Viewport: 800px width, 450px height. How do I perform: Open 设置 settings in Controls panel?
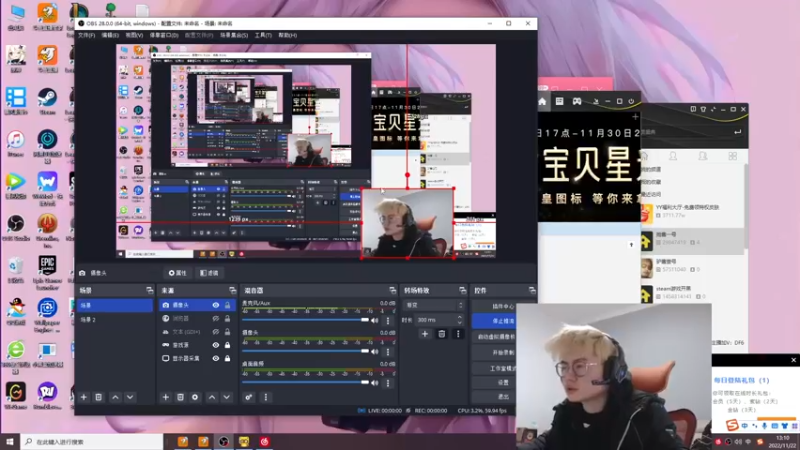[493, 382]
